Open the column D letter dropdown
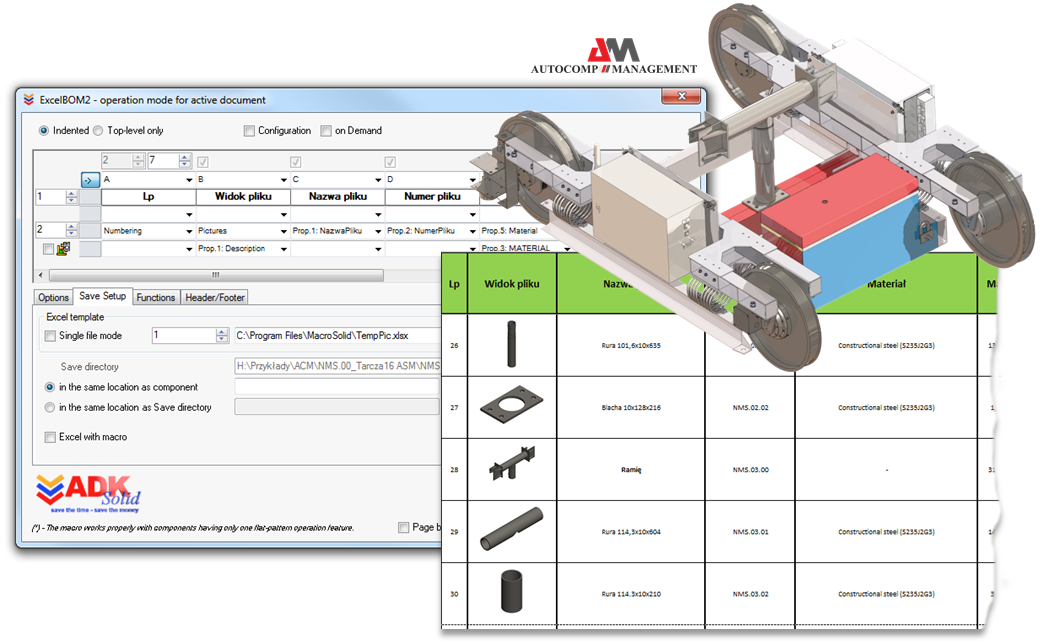Screen dimensions: 1041x644 [x=473, y=180]
